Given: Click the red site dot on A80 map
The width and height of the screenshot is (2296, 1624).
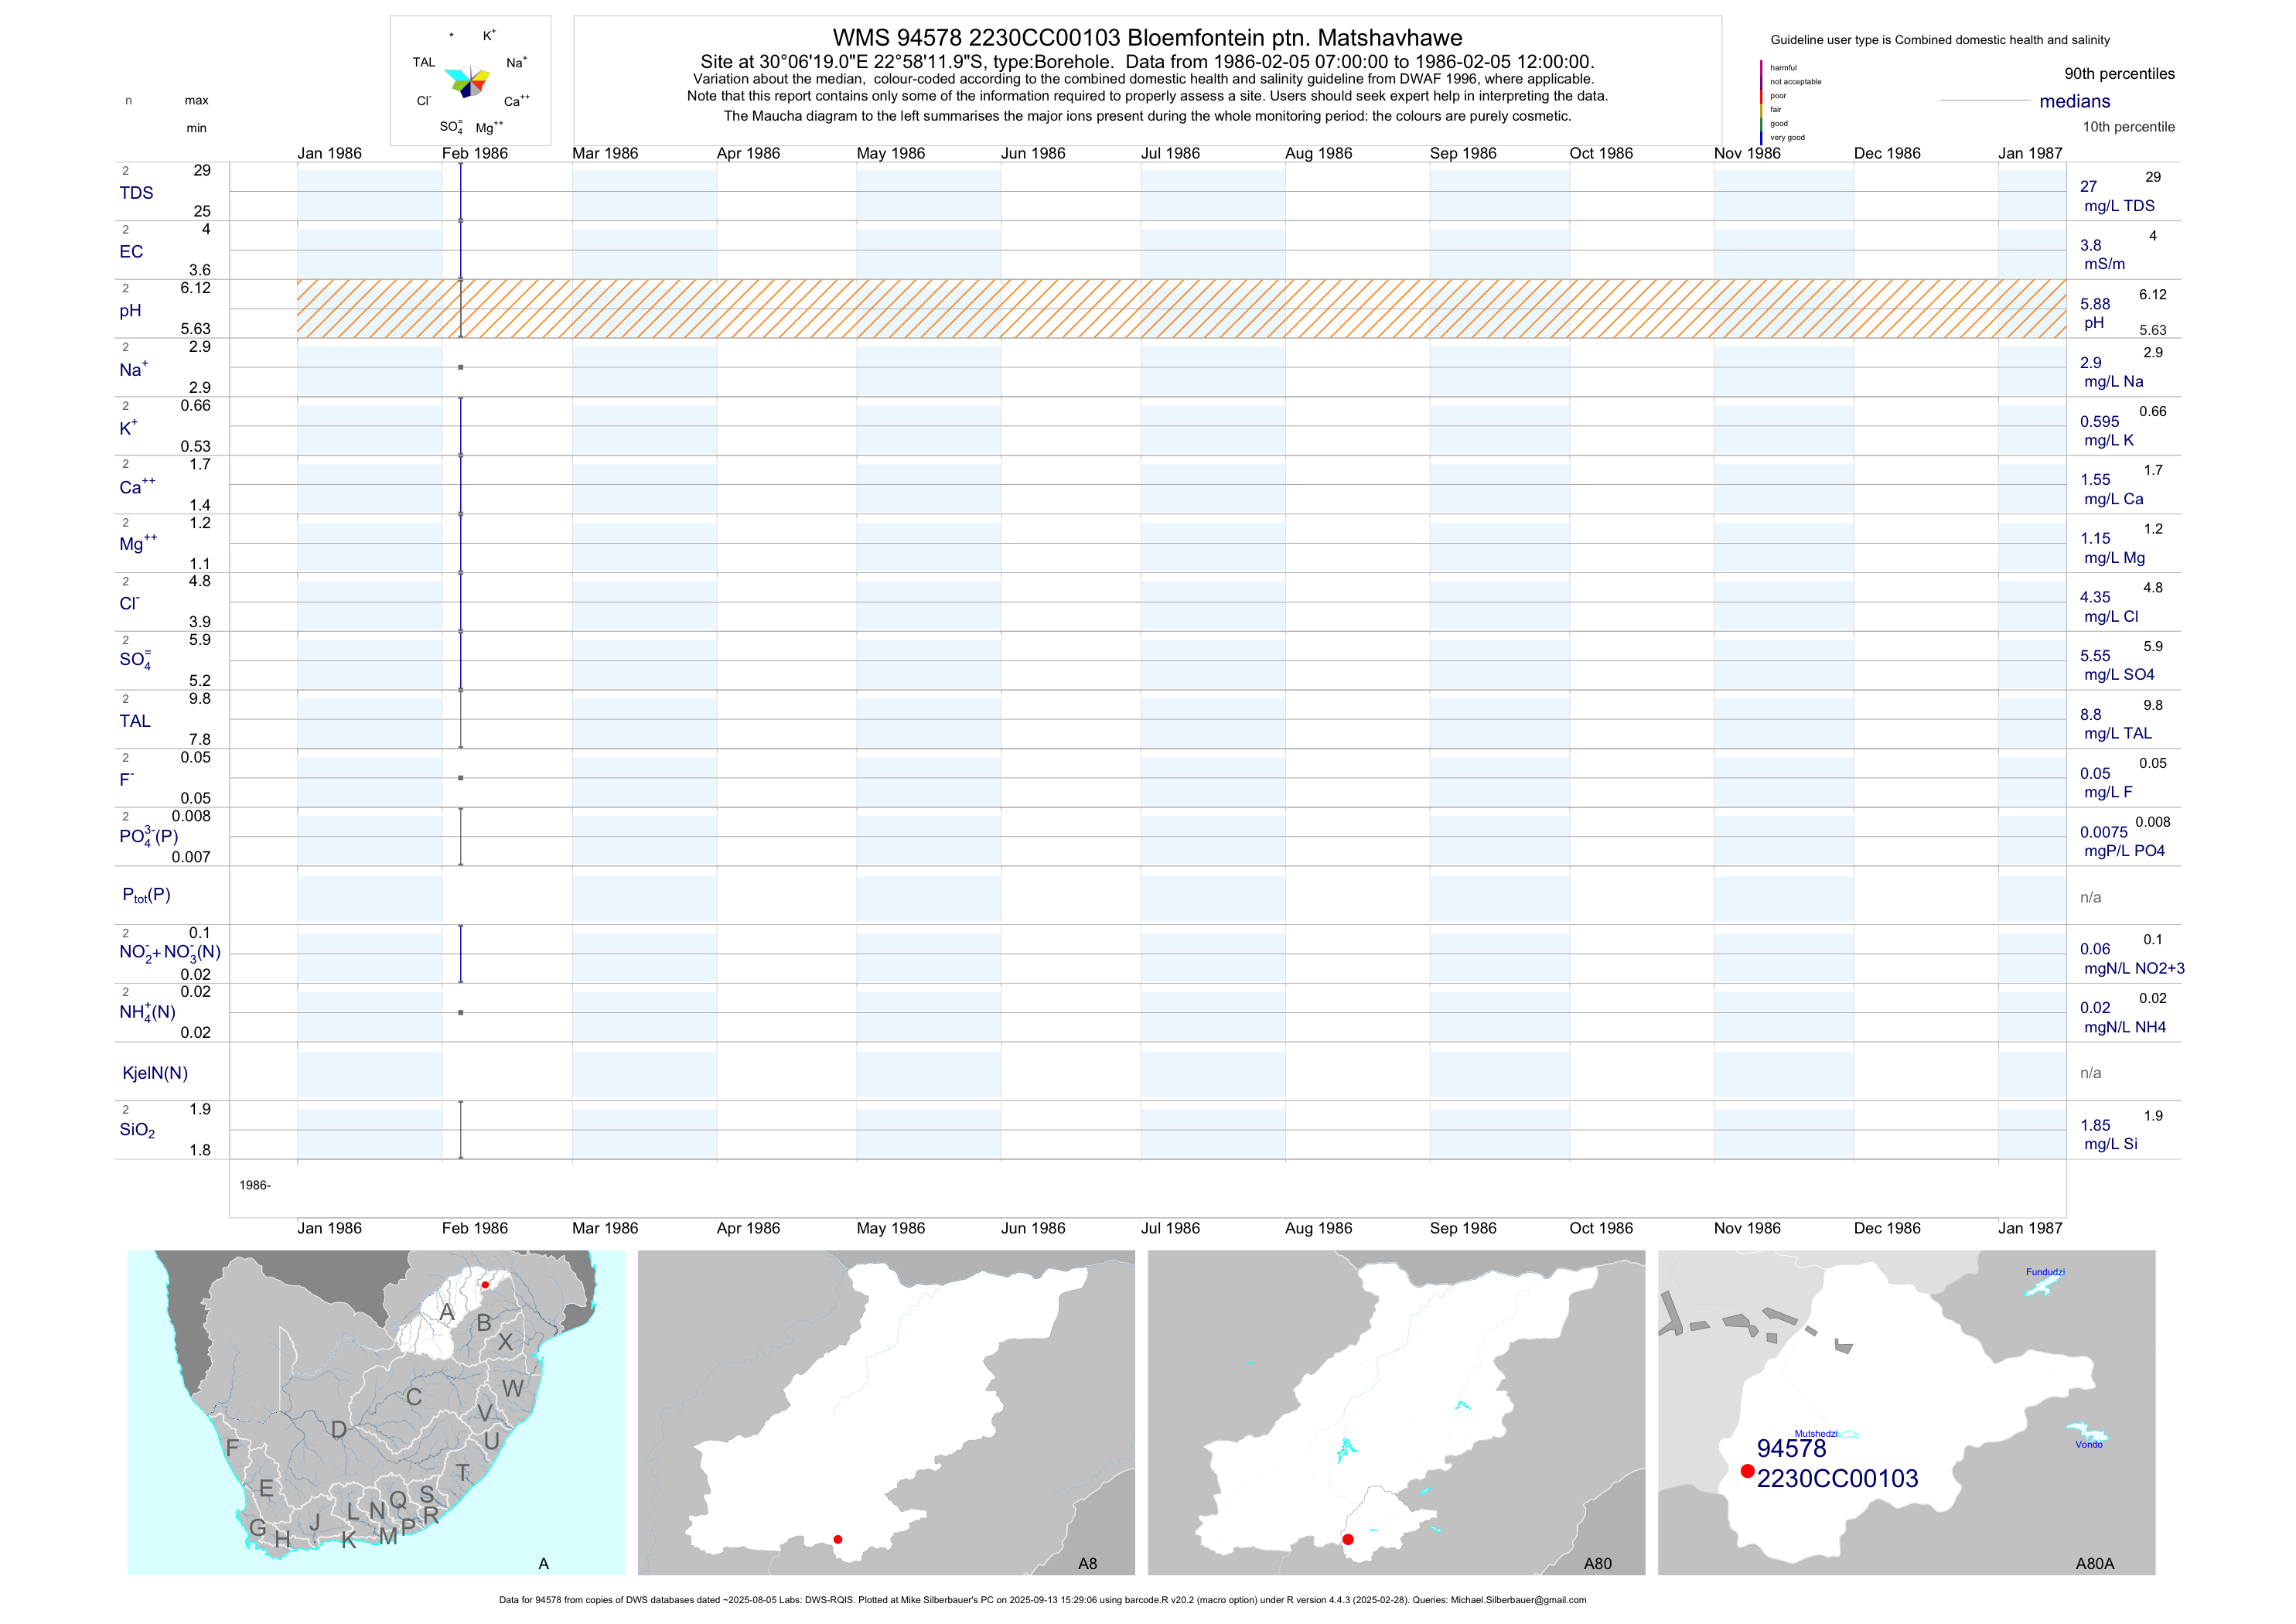Looking at the screenshot, I should (1348, 1540).
